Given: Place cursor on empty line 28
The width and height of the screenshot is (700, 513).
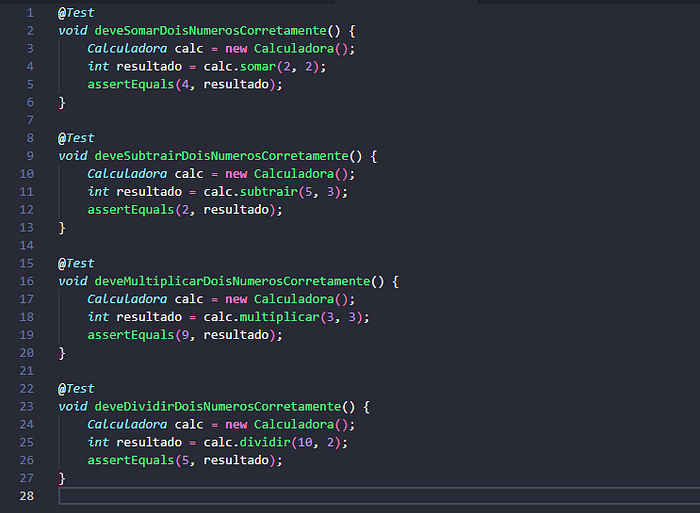Looking at the screenshot, I should coord(379,496).
